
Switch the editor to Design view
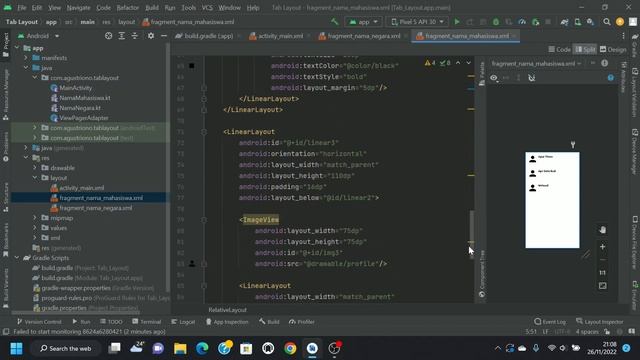click(613, 49)
